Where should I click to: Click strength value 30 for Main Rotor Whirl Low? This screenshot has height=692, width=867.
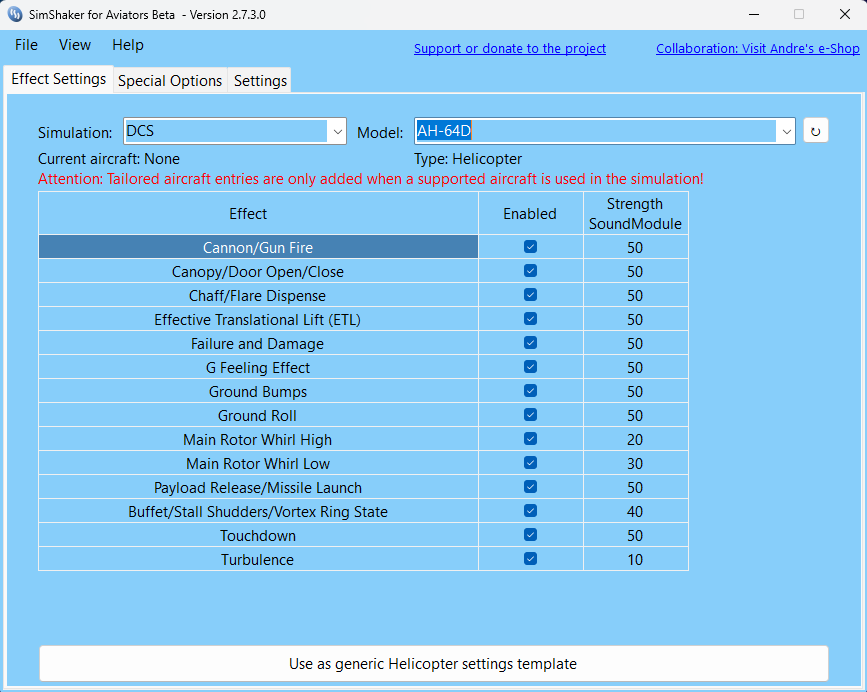click(635, 464)
